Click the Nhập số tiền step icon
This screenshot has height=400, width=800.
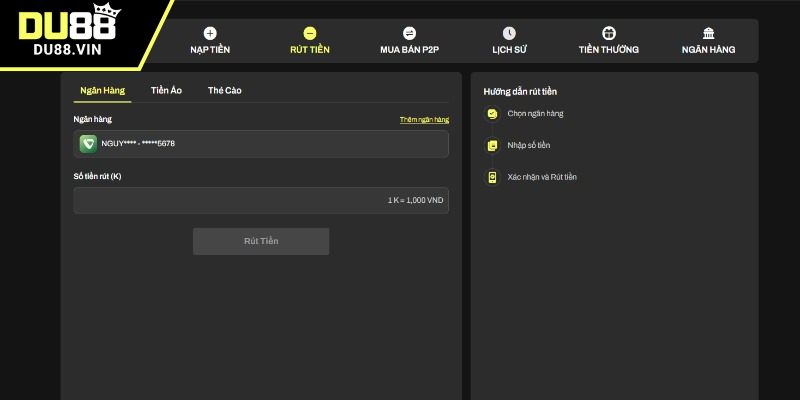[x=491, y=146]
